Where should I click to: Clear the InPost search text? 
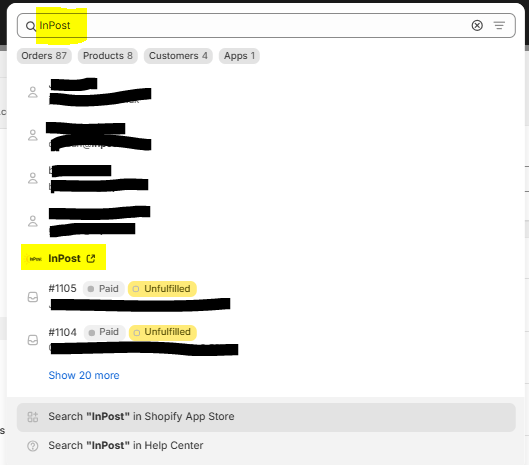pos(477,25)
